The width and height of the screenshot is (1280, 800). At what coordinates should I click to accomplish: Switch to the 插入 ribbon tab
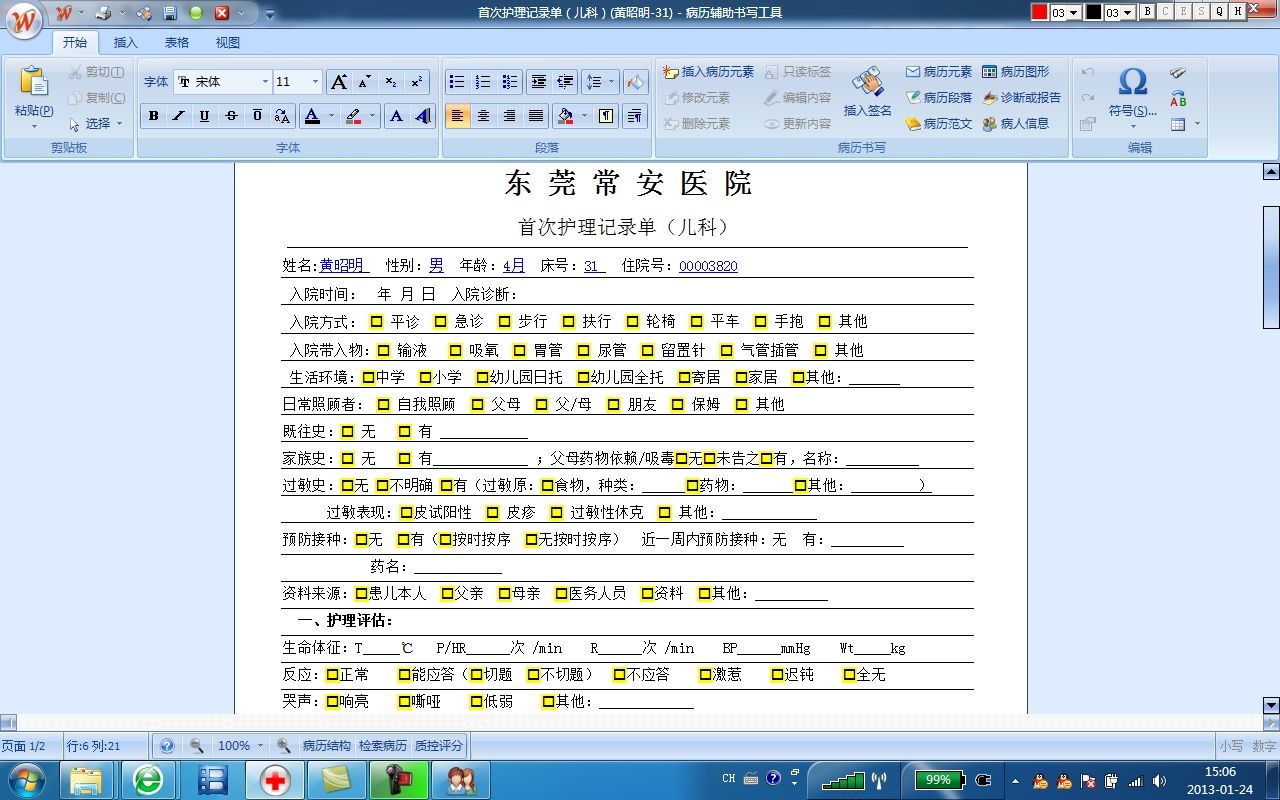(x=126, y=43)
